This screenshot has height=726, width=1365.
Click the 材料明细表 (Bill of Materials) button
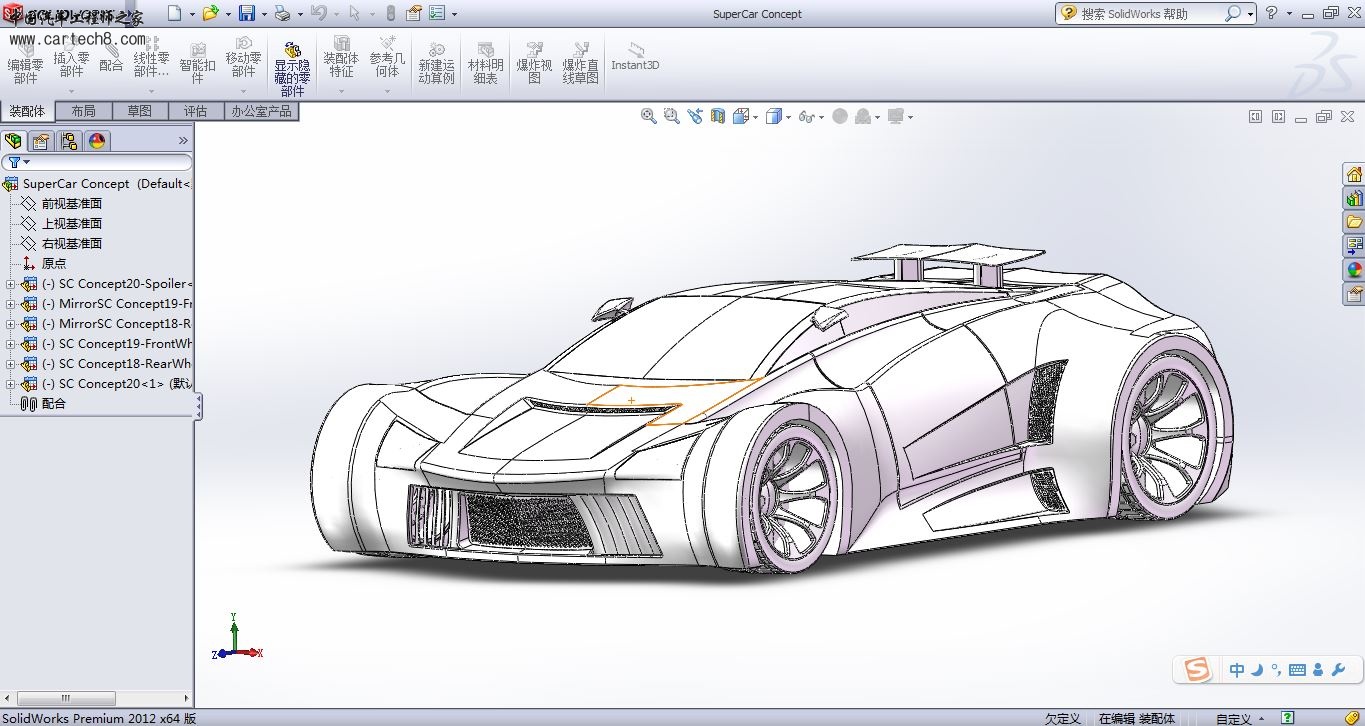tap(485, 62)
